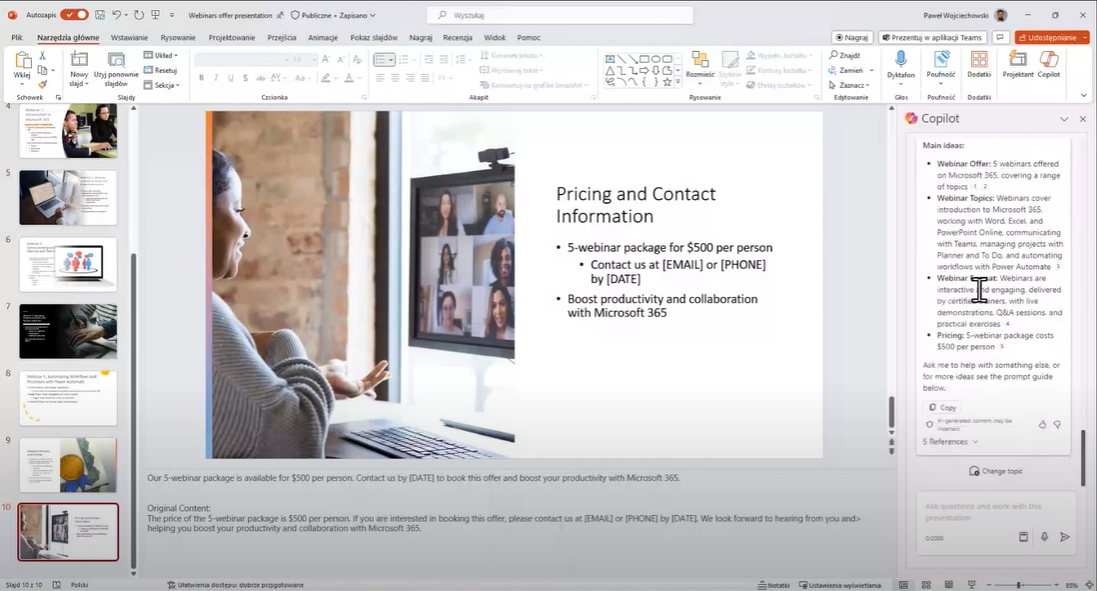Toggle Notatki notes pane in status bar

coord(774,585)
